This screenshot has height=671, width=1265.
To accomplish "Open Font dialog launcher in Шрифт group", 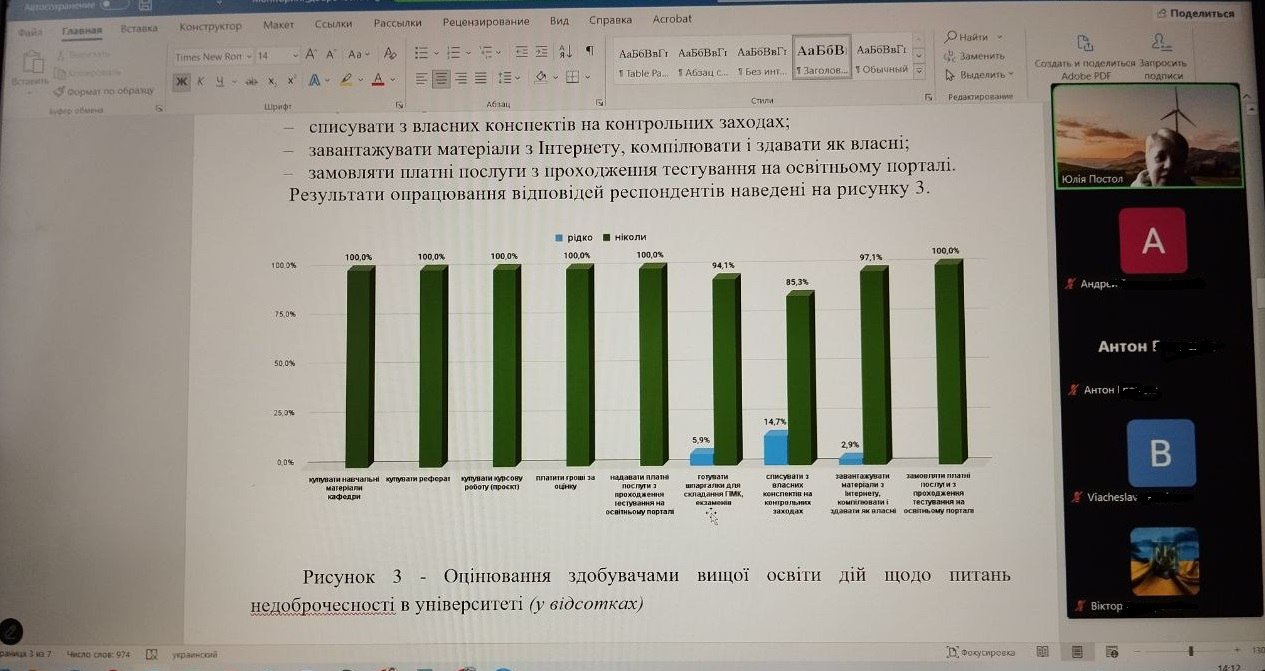I will pos(399,104).
